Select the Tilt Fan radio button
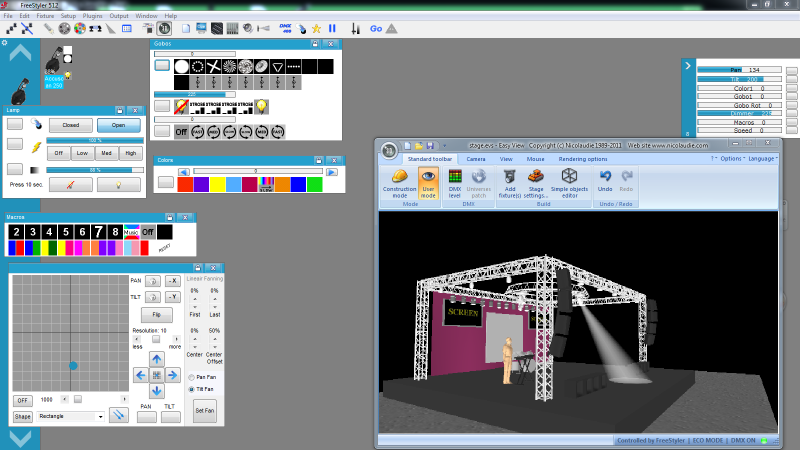The height and width of the screenshot is (450, 800). [192, 388]
